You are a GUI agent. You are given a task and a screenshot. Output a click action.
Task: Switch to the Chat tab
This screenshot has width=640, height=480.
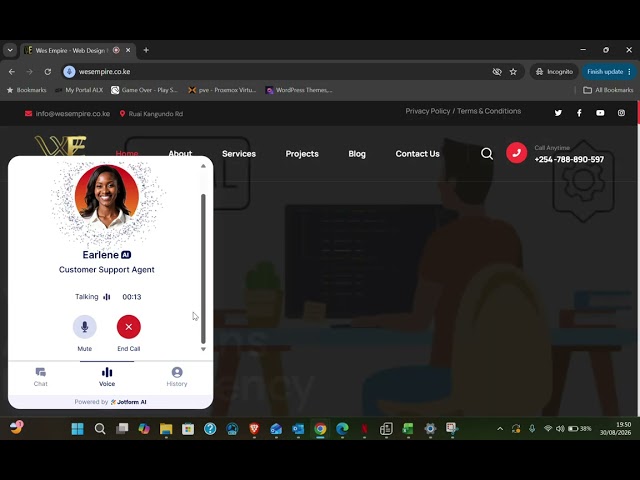(x=40, y=377)
